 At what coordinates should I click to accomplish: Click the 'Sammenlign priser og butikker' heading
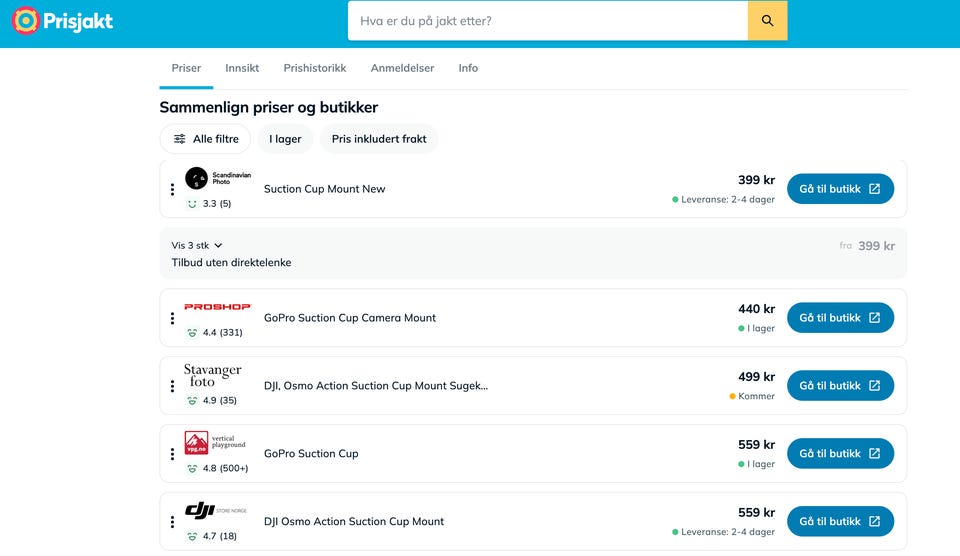[269, 108]
